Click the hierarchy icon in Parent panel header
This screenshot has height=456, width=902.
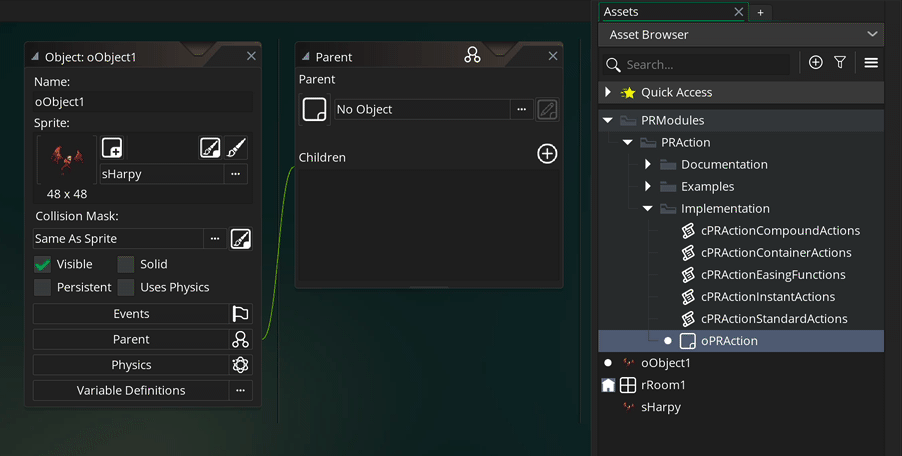coord(472,55)
